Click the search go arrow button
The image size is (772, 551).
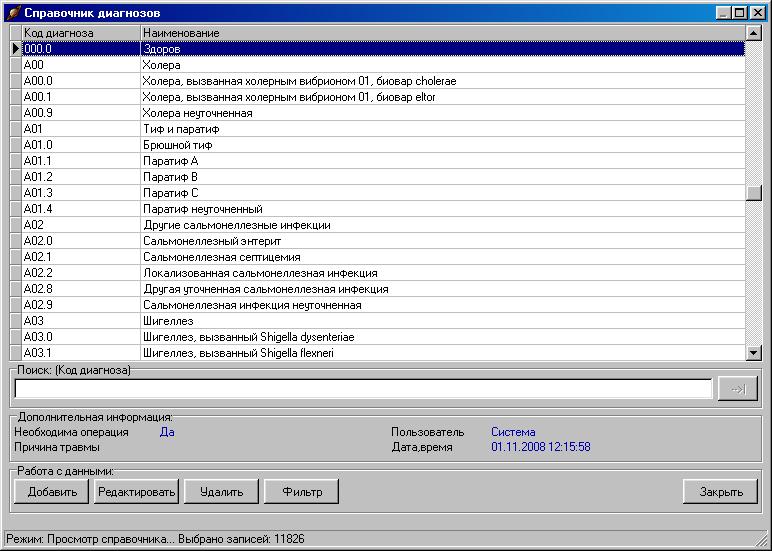(737, 389)
